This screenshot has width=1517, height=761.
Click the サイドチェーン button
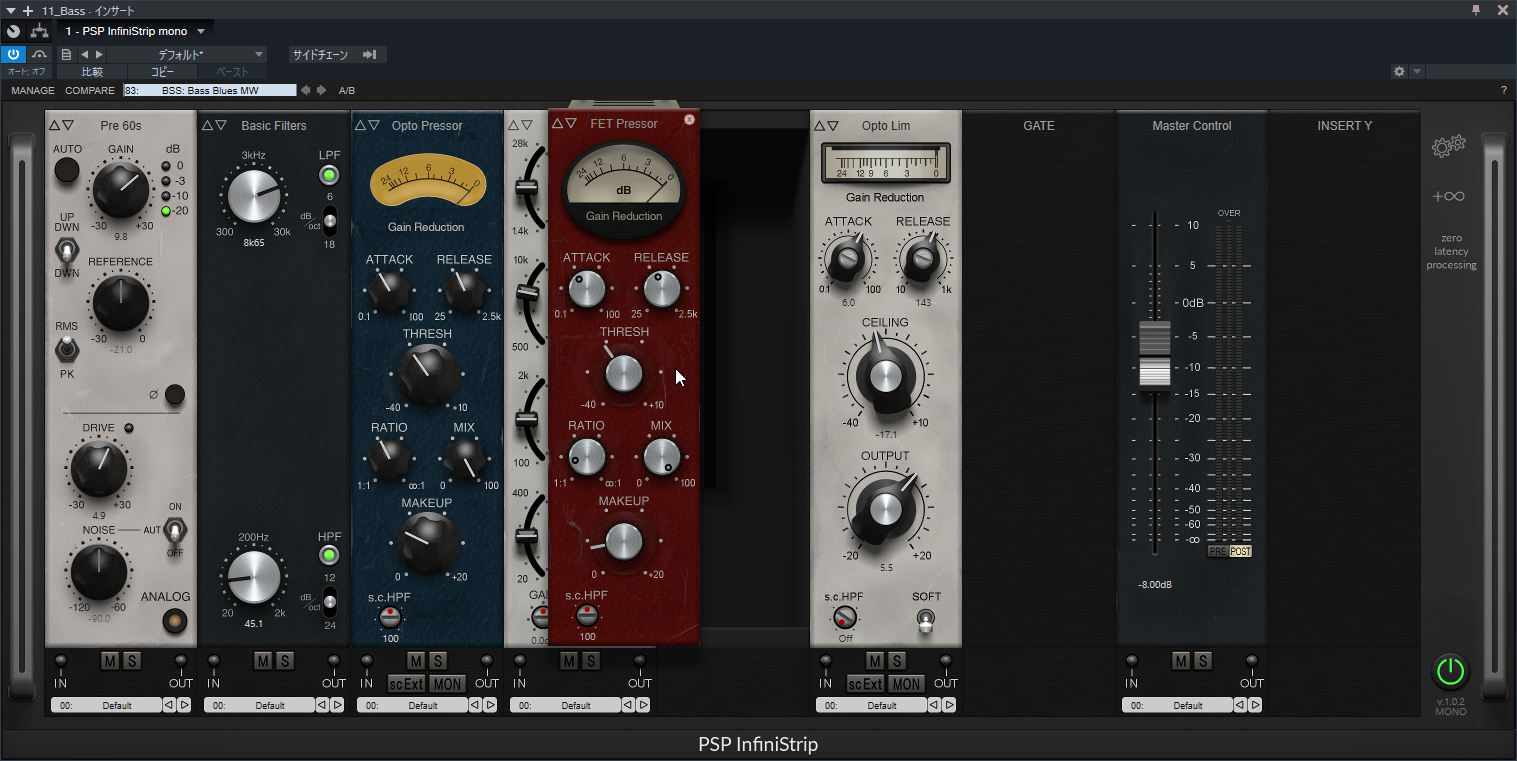coord(320,54)
